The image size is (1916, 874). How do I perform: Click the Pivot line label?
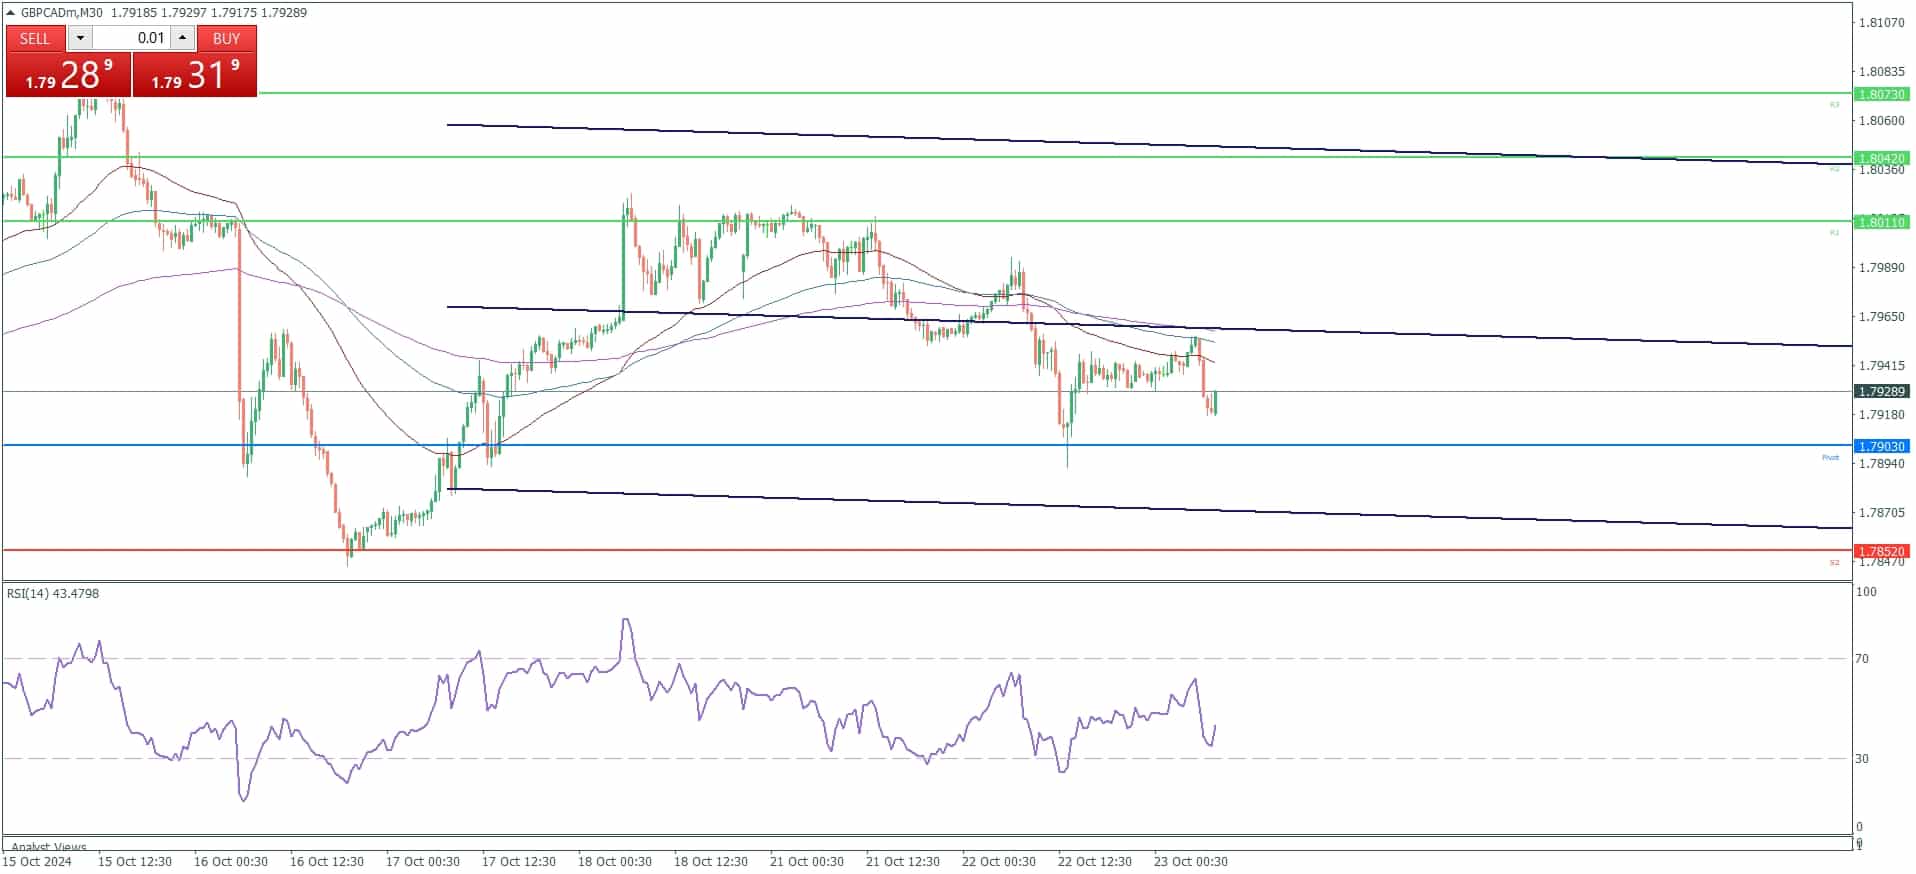pyautogui.click(x=1830, y=458)
